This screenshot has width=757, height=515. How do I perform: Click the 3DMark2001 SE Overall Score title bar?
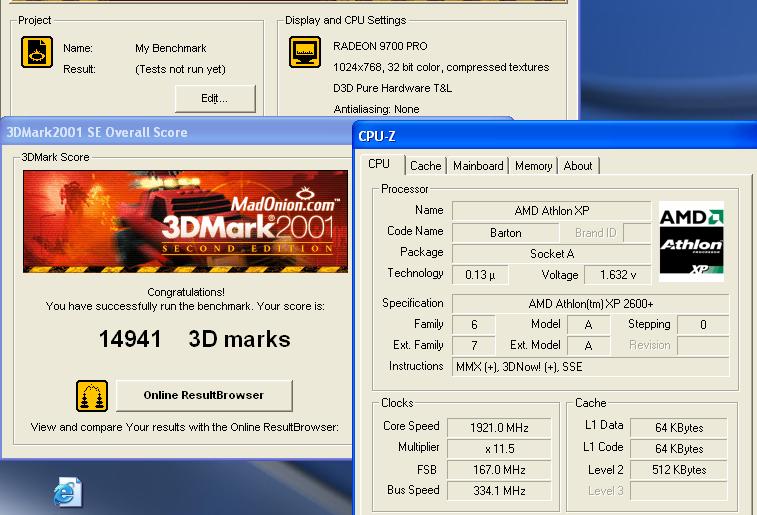[177, 132]
